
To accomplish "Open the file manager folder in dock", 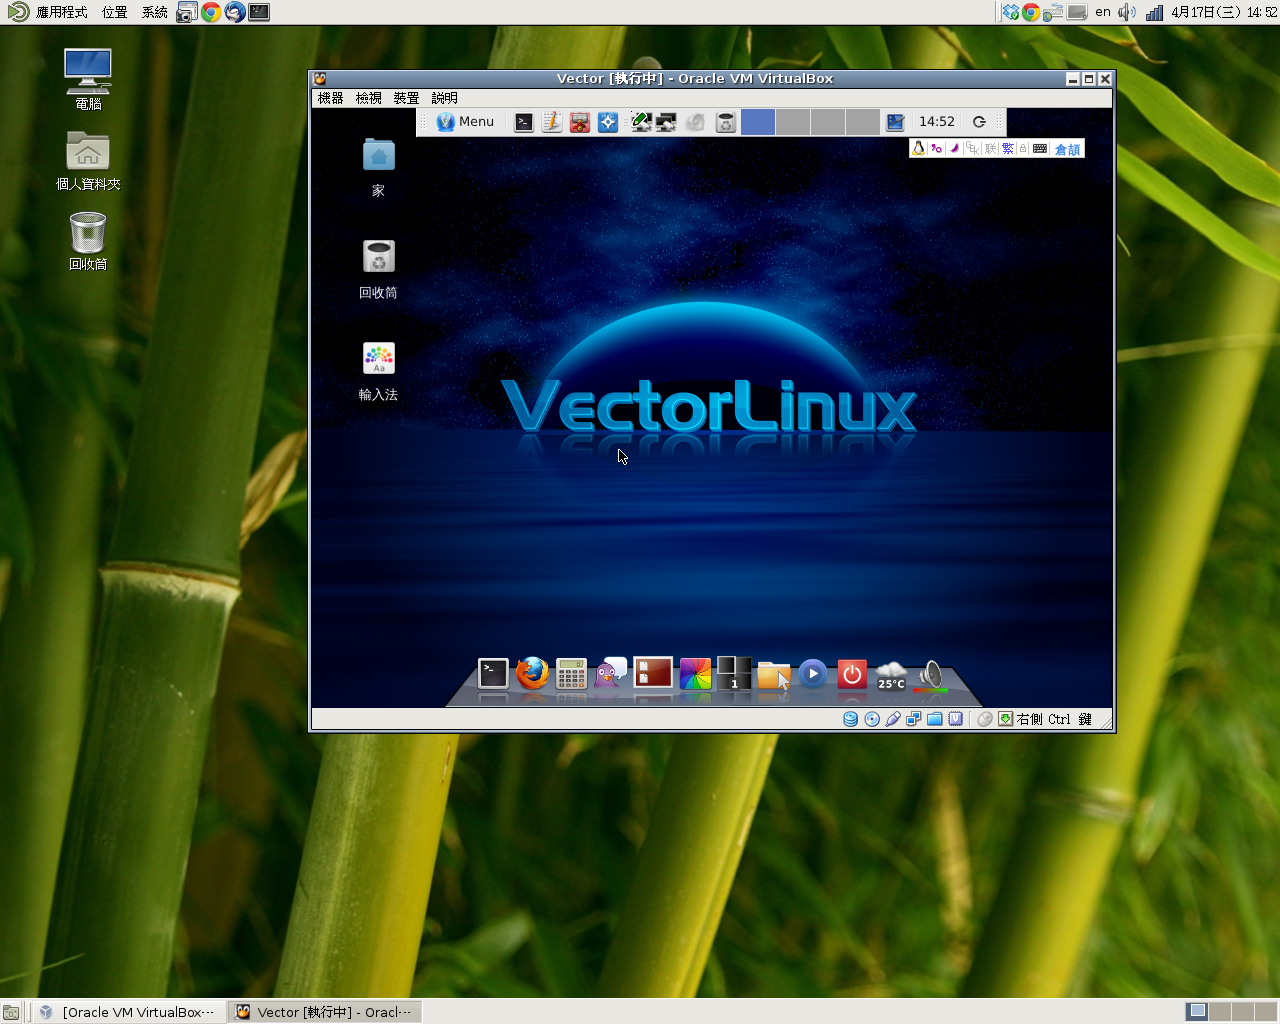I will (774, 675).
